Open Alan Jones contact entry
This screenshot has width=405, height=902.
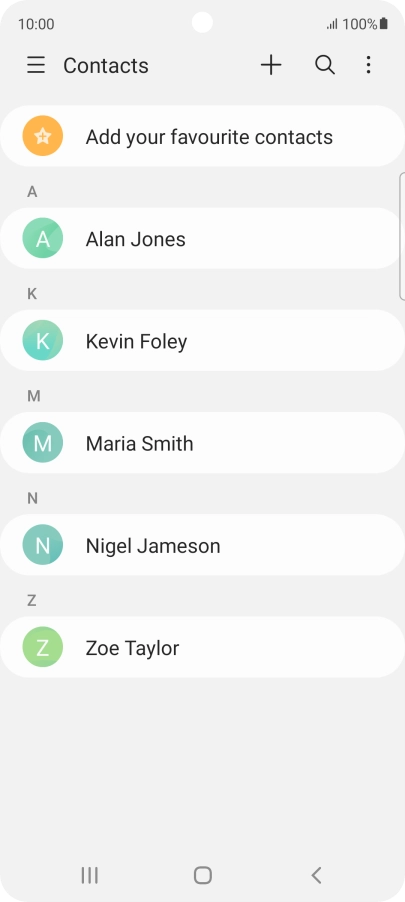202,238
